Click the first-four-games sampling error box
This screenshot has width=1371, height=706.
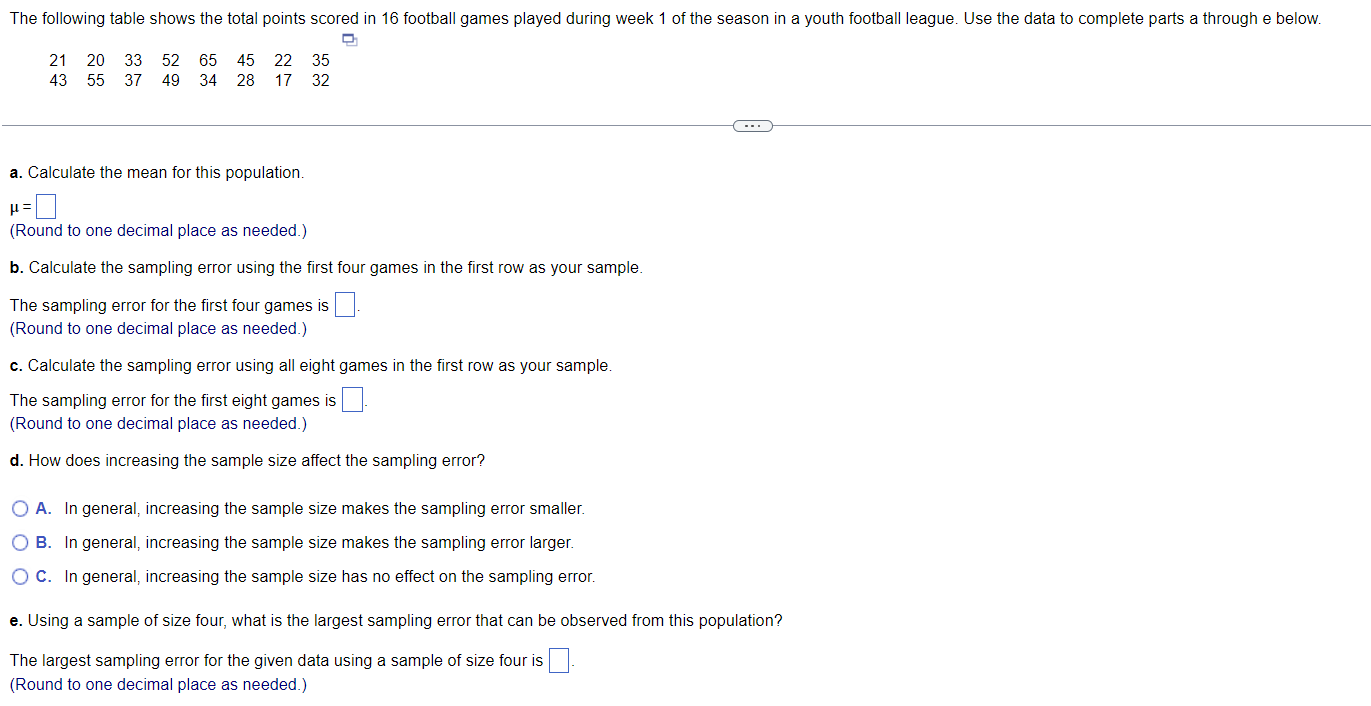[x=343, y=303]
